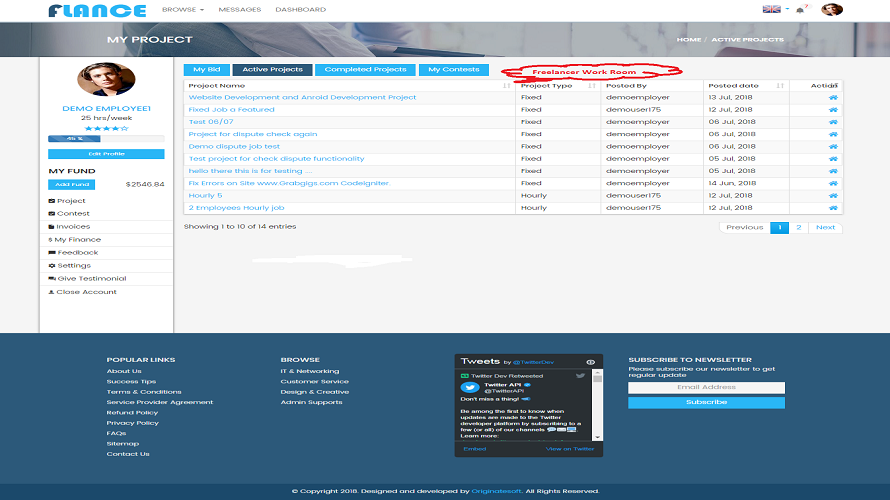Click action icon in Hourly 5 row
Viewport: 890px width, 500px height.
click(x=833, y=196)
